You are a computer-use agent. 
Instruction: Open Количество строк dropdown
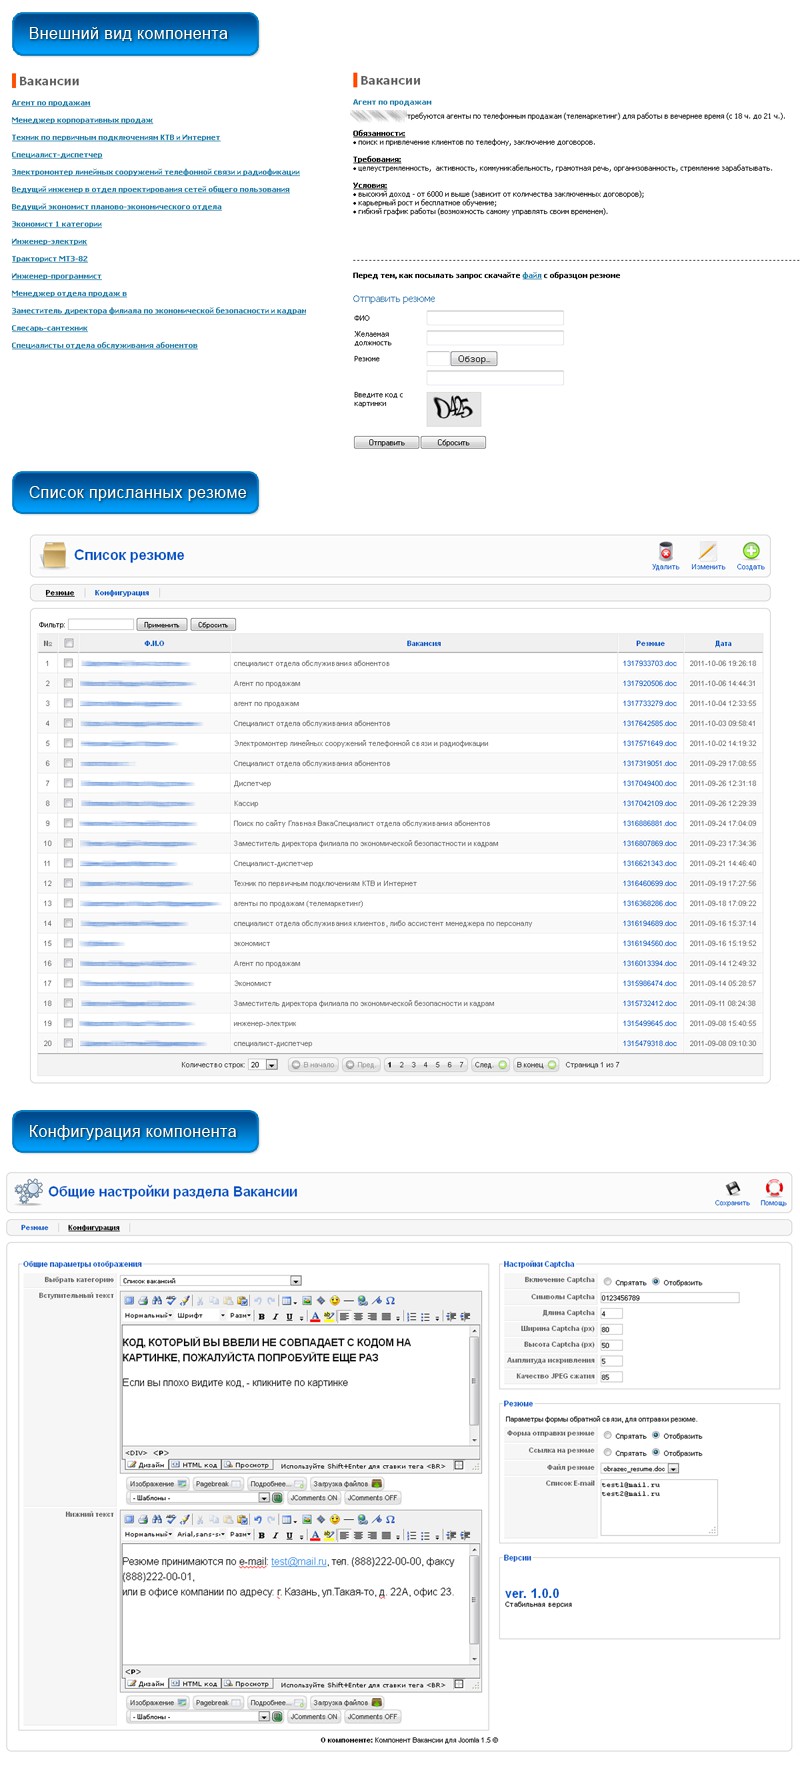(x=263, y=1065)
